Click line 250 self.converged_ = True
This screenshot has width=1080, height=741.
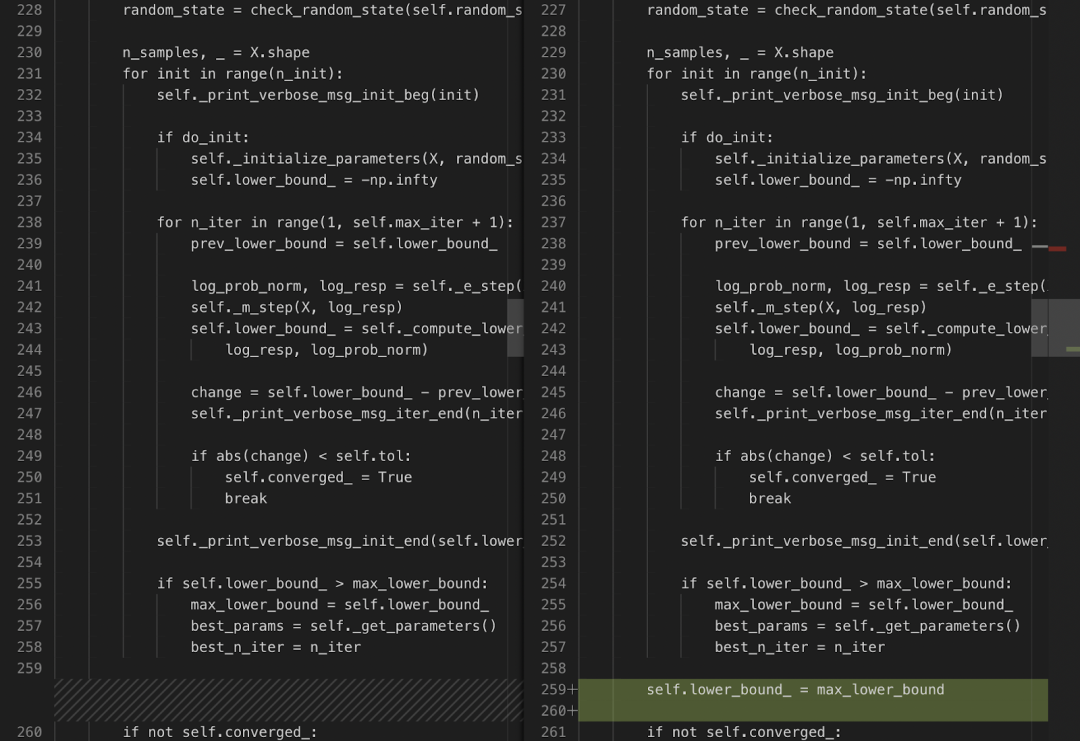pos(318,477)
